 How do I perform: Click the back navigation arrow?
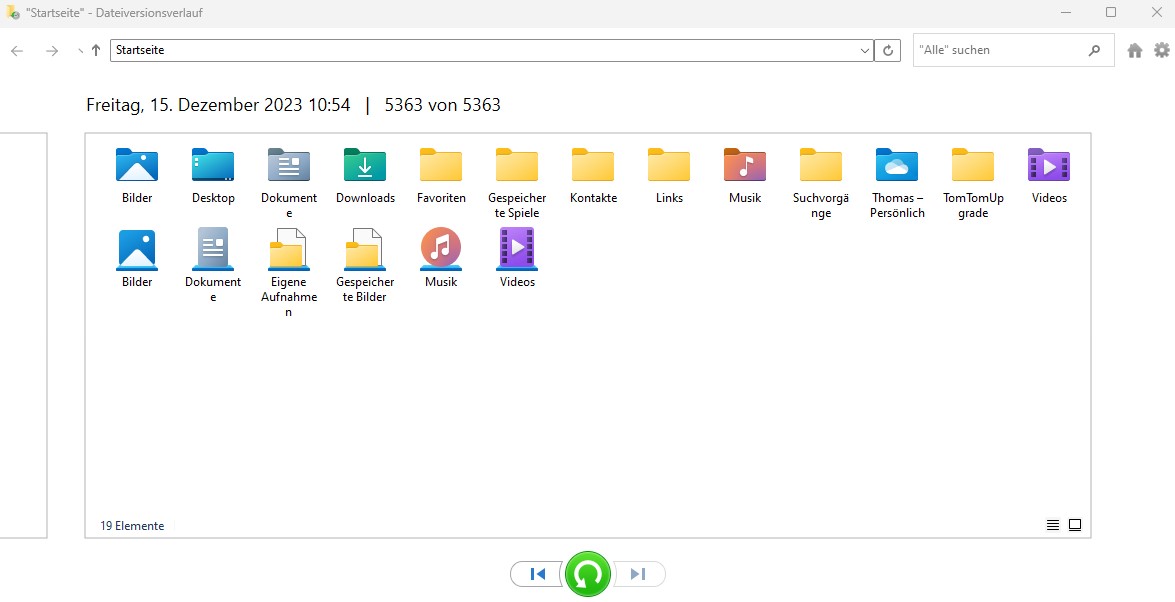[x=17, y=50]
